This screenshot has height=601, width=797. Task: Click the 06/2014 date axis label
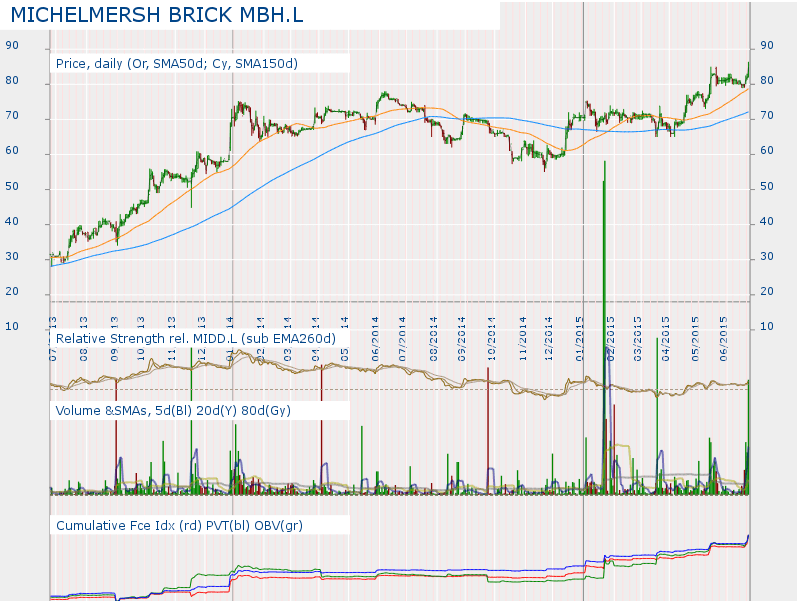click(x=376, y=339)
